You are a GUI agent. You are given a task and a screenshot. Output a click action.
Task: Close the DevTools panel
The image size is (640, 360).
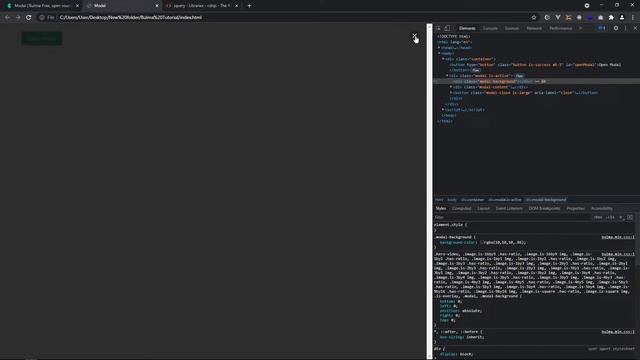point(635,28)
